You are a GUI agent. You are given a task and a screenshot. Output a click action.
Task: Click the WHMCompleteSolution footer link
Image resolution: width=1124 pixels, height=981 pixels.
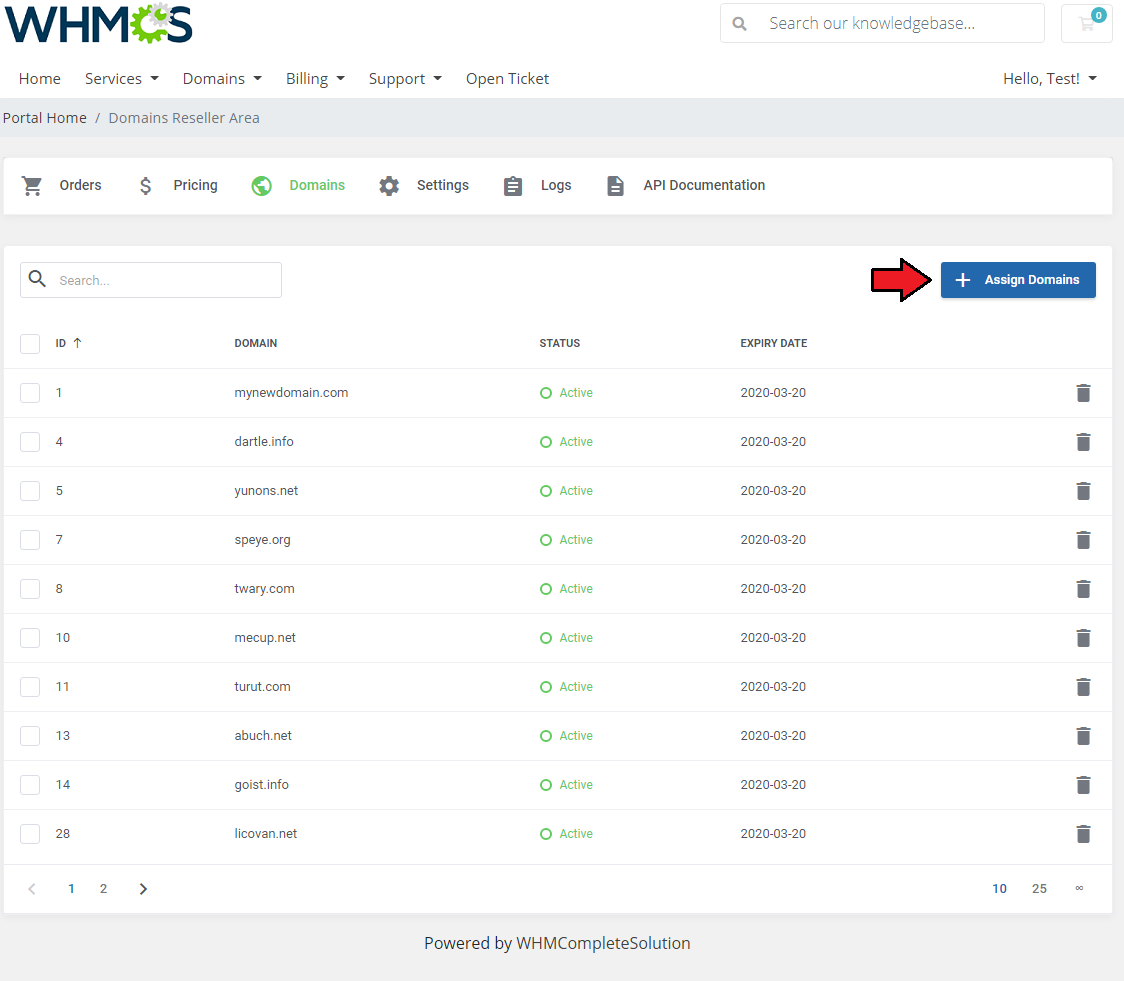point(603,944)
